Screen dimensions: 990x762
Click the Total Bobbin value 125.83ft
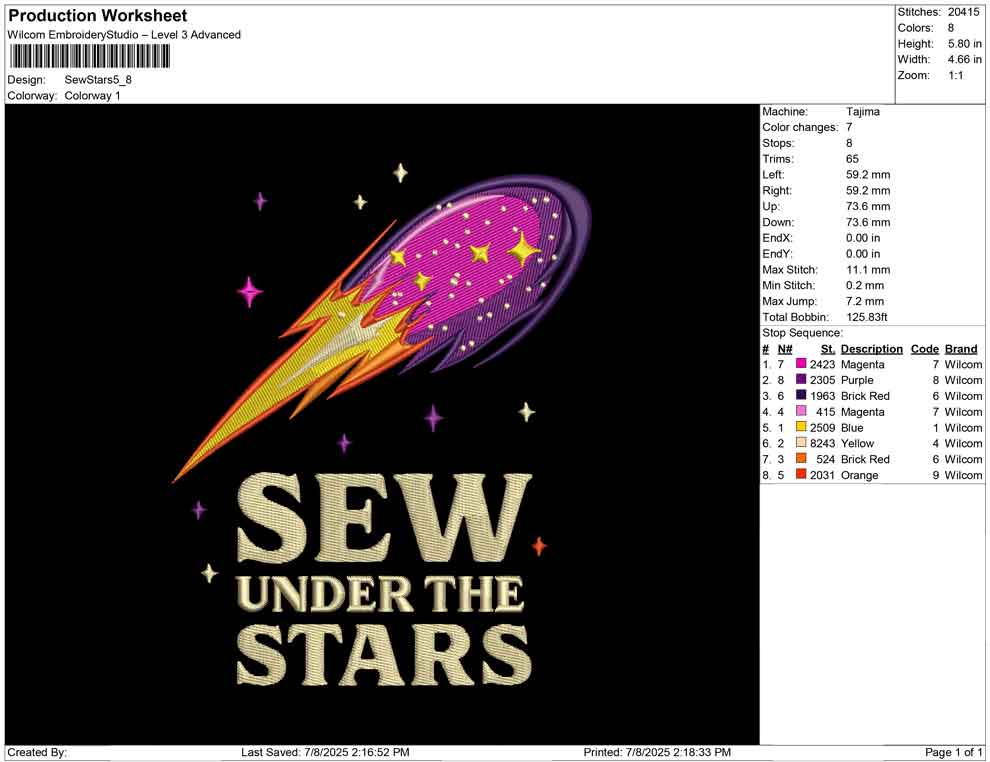867,317
